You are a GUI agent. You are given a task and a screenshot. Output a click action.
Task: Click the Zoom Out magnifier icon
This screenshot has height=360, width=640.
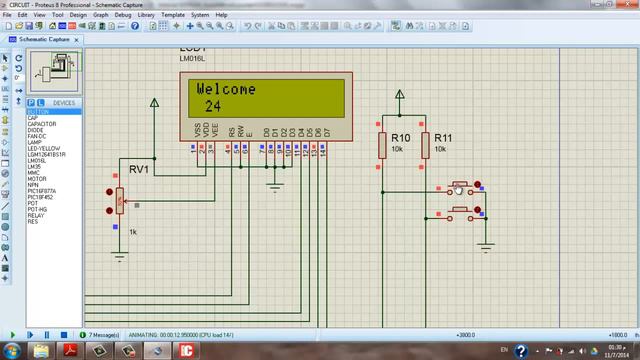tap(210, 26)
